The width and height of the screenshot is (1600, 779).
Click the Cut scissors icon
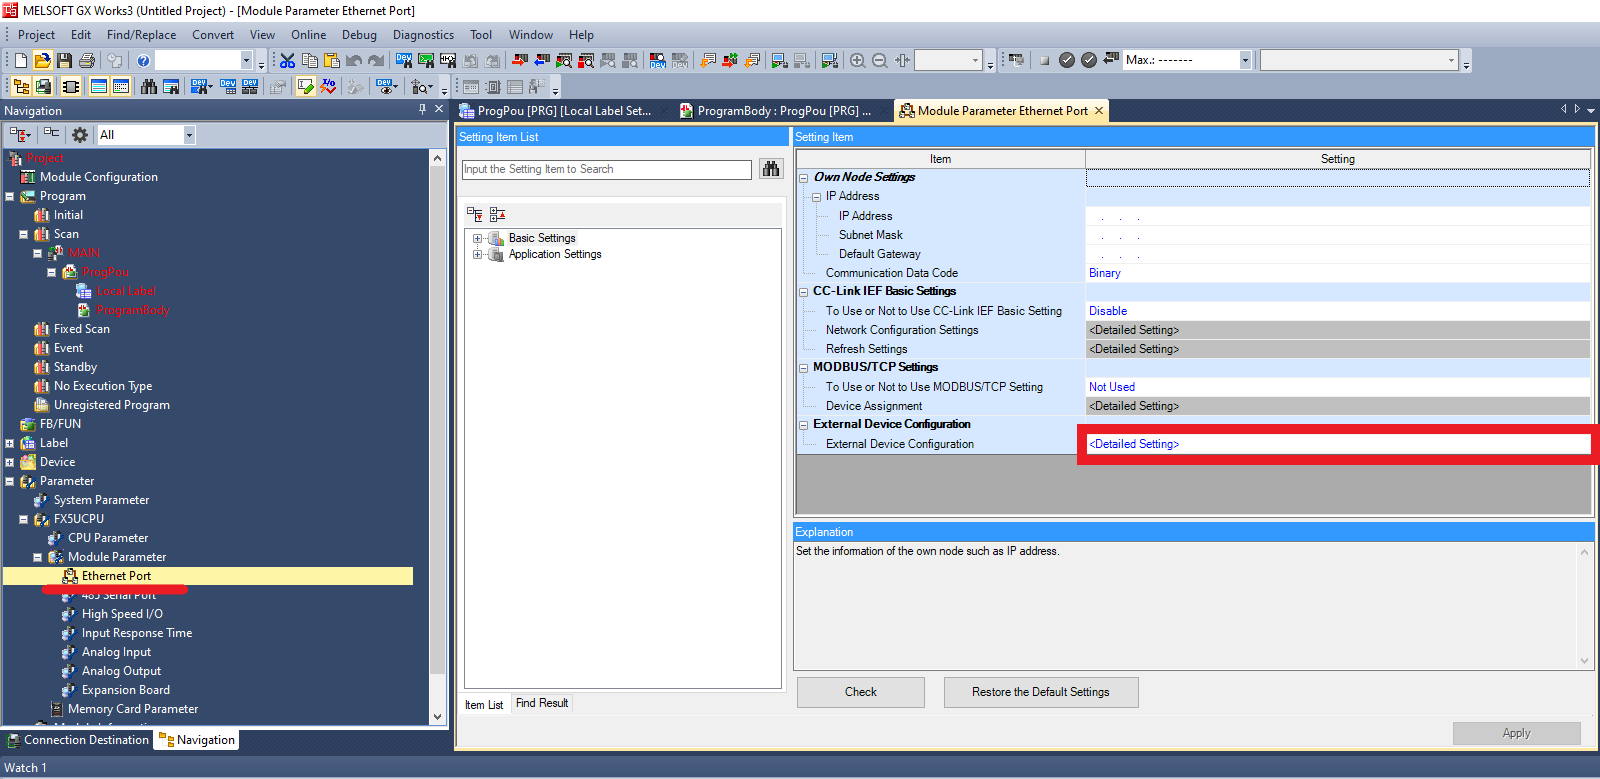tap(287, 61)
